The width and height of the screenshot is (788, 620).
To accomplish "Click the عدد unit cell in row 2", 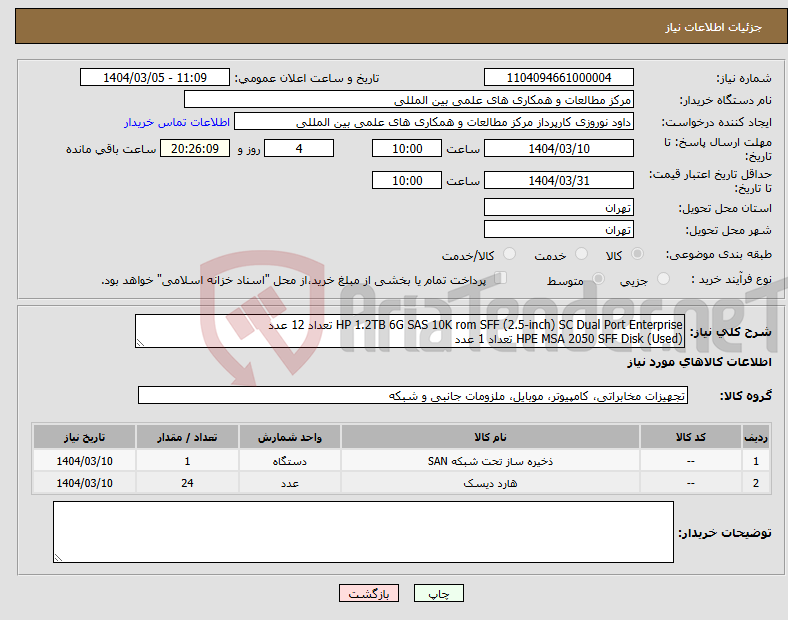I will [x=289, y=483].
